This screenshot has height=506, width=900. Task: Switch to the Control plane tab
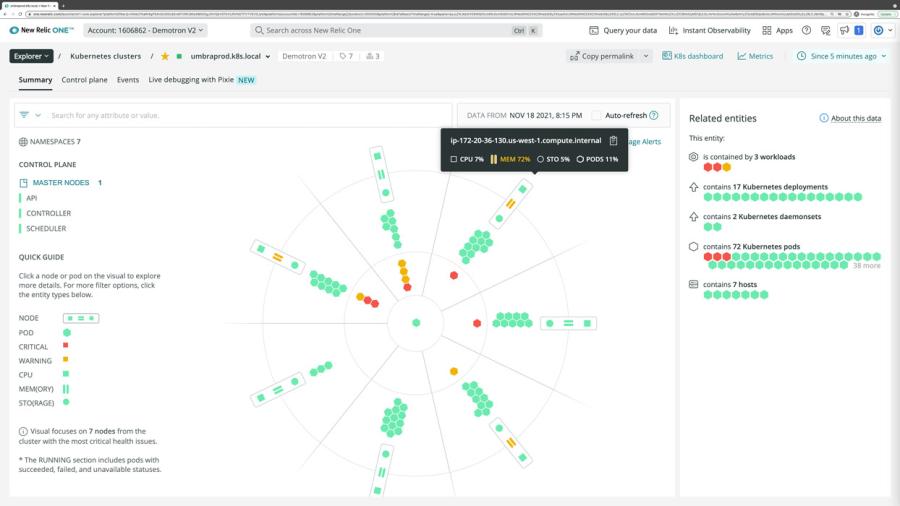(84, 80)
